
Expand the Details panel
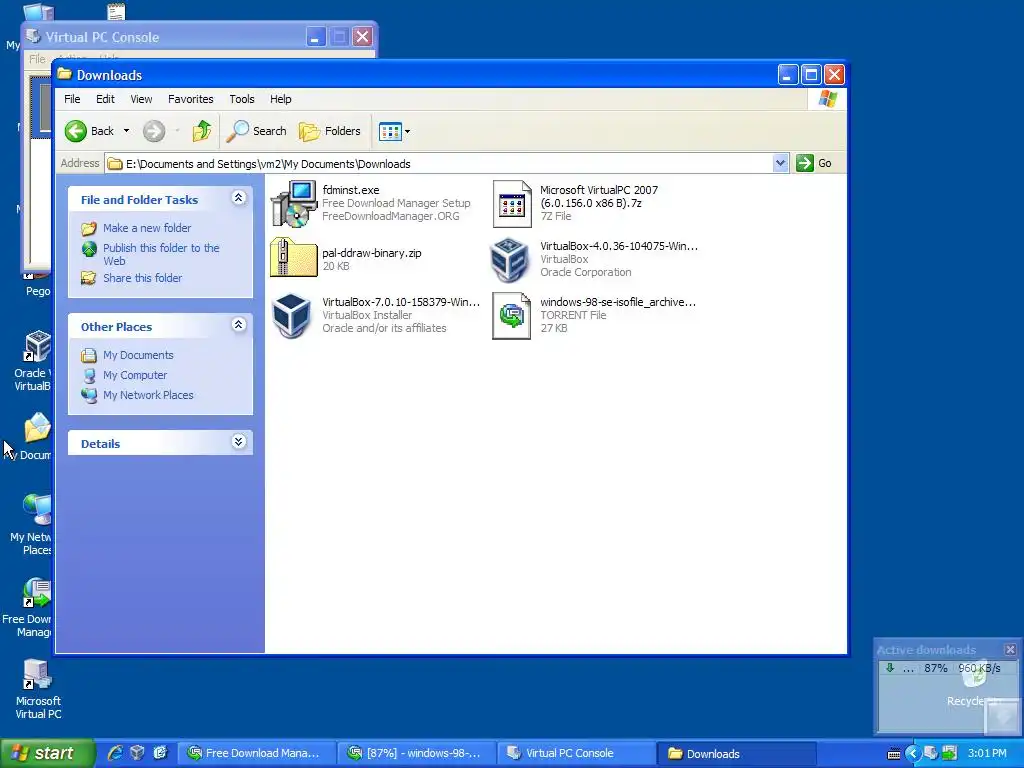point(238,442)
